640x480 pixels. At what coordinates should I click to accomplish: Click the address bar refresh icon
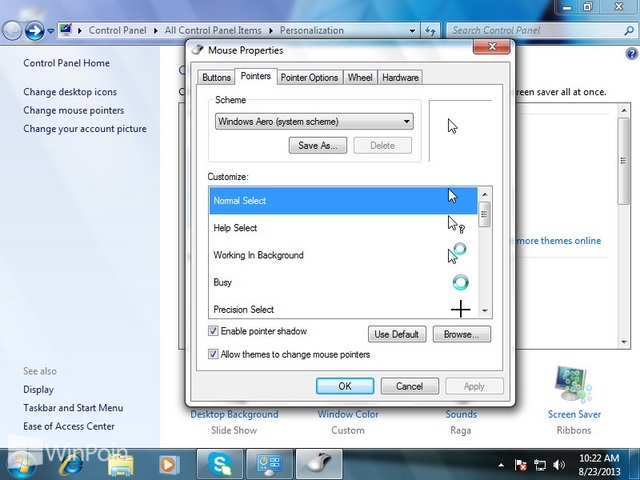pos(430,31)
